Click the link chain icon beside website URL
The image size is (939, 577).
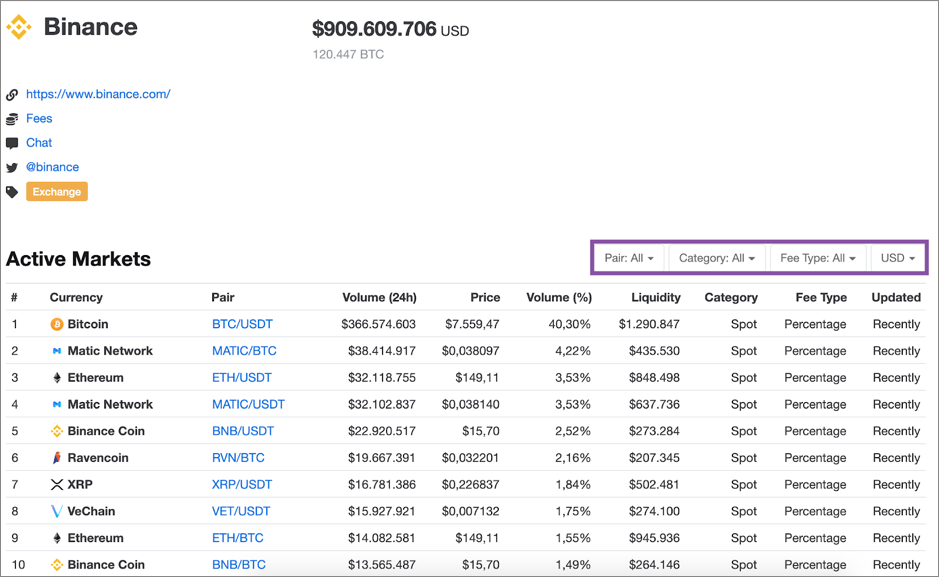12,95
